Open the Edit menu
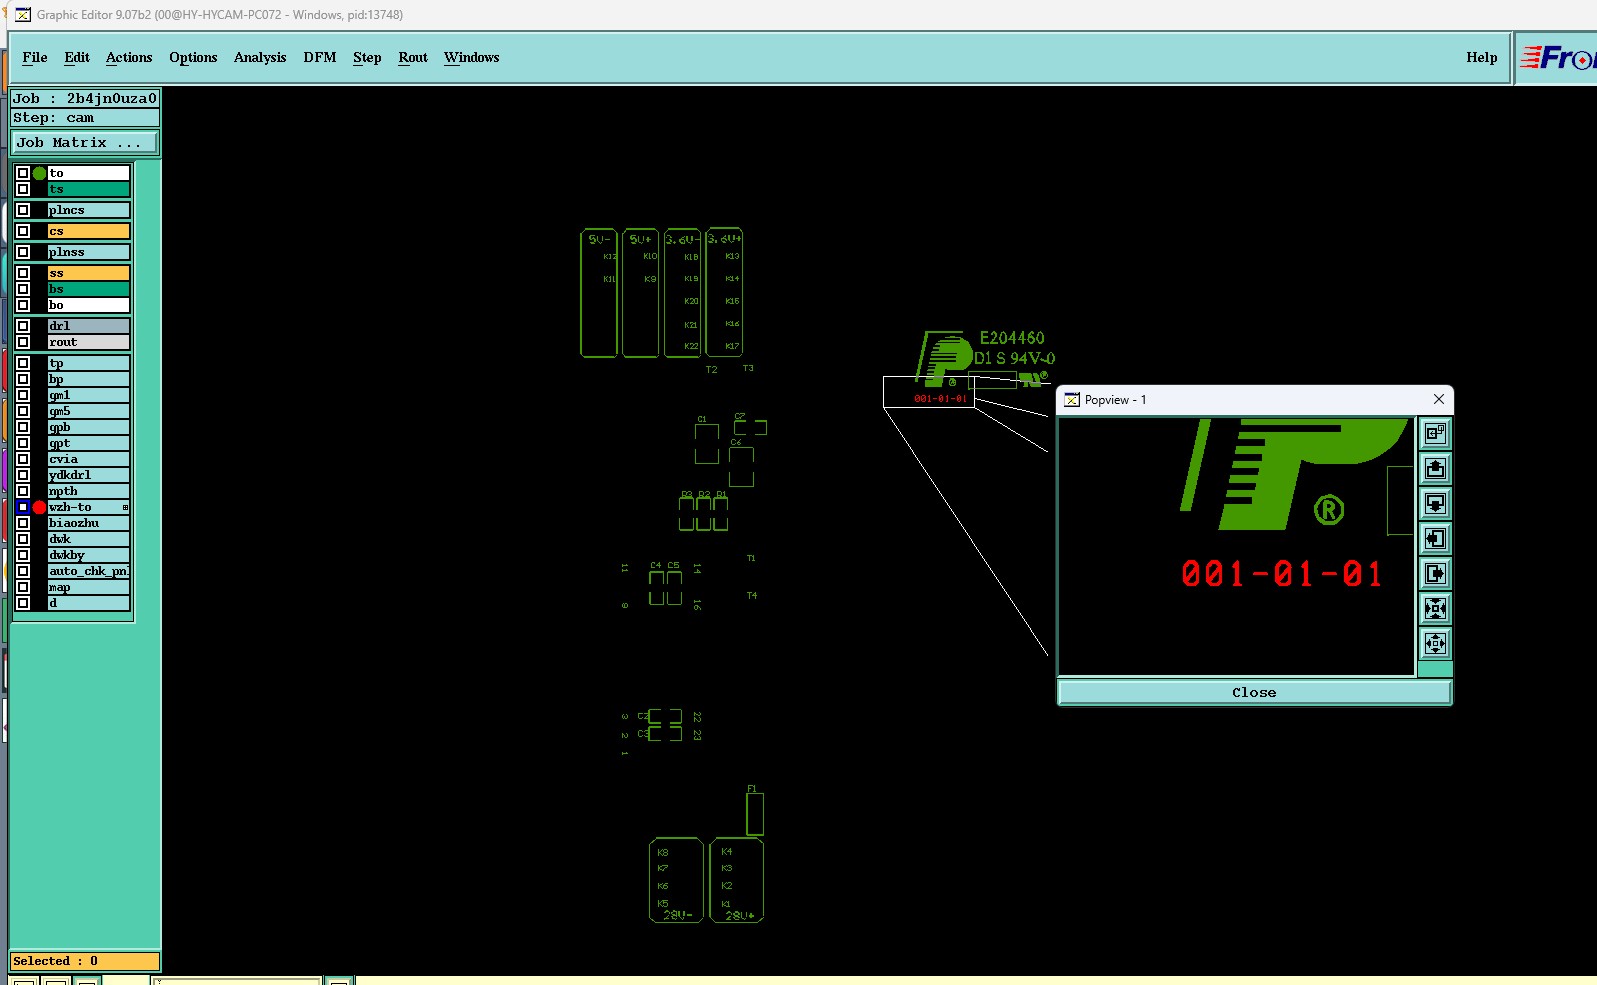This screenshot has width=1597, height=985. click(77, 58)
